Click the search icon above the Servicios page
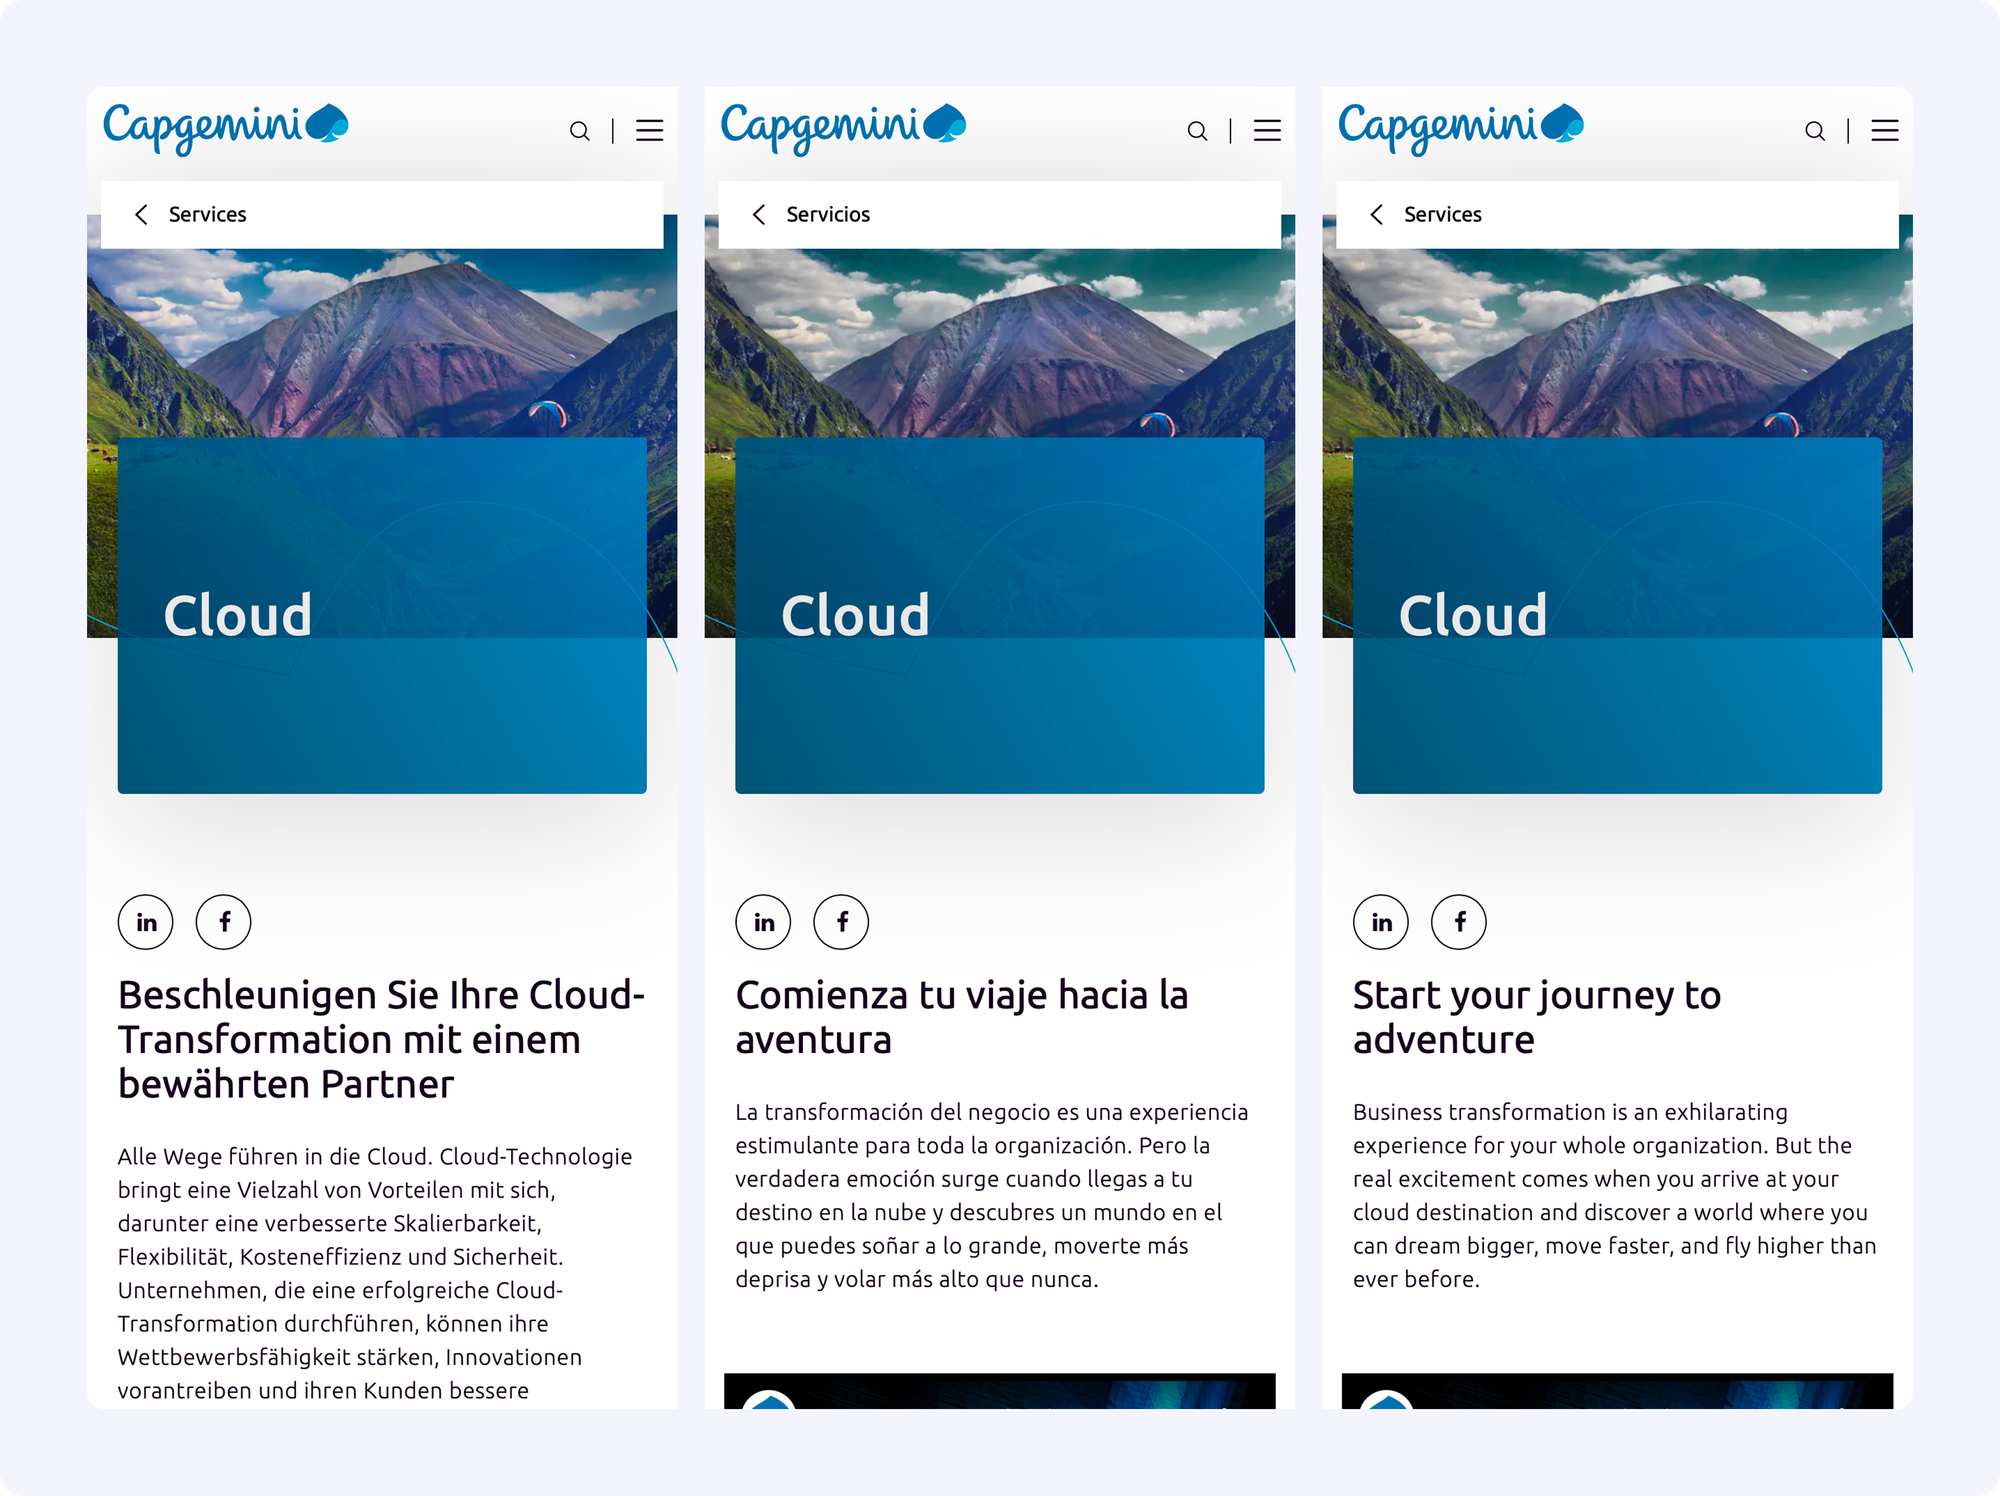This screenshot has height=1496, width=2000. [x=1197, y=131]
